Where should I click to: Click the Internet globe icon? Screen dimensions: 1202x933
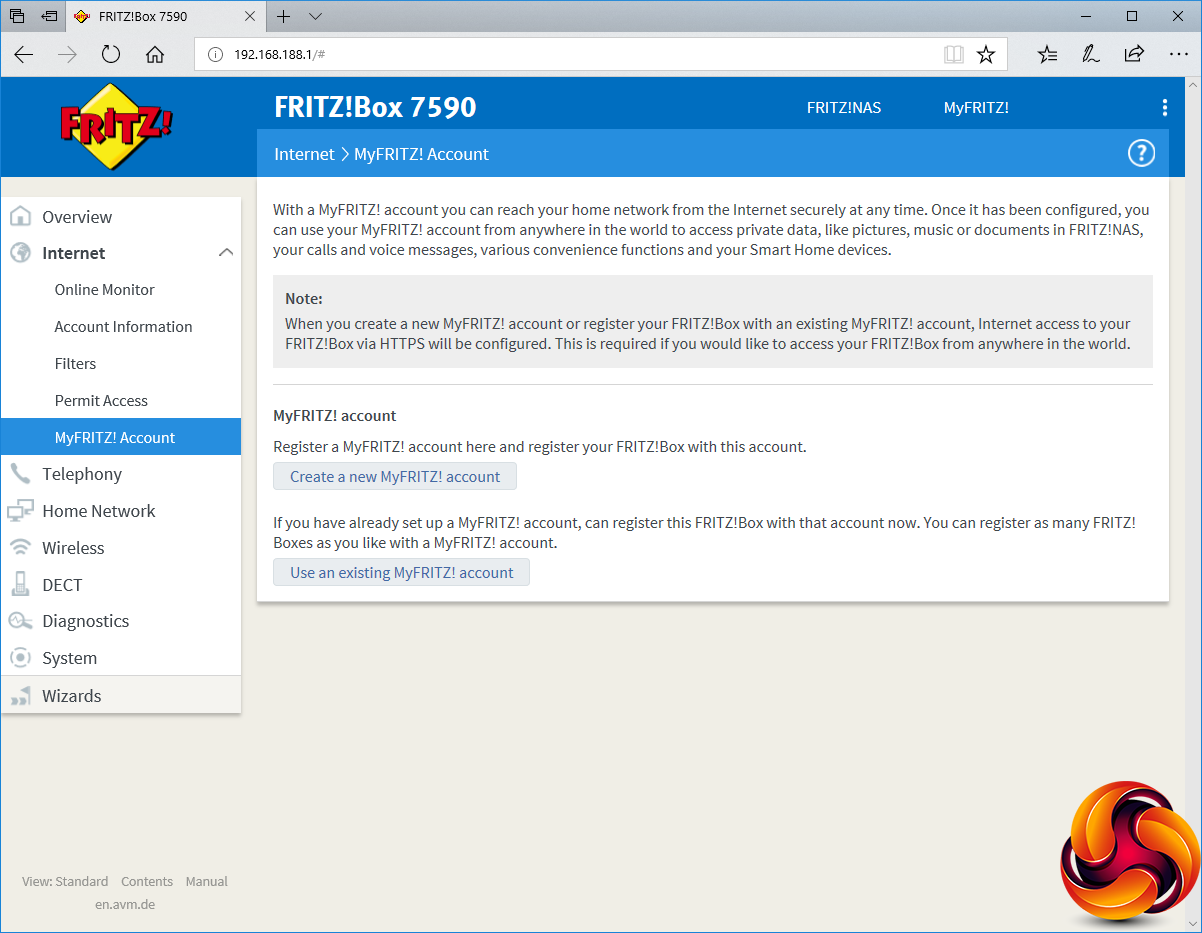point(20,253)
